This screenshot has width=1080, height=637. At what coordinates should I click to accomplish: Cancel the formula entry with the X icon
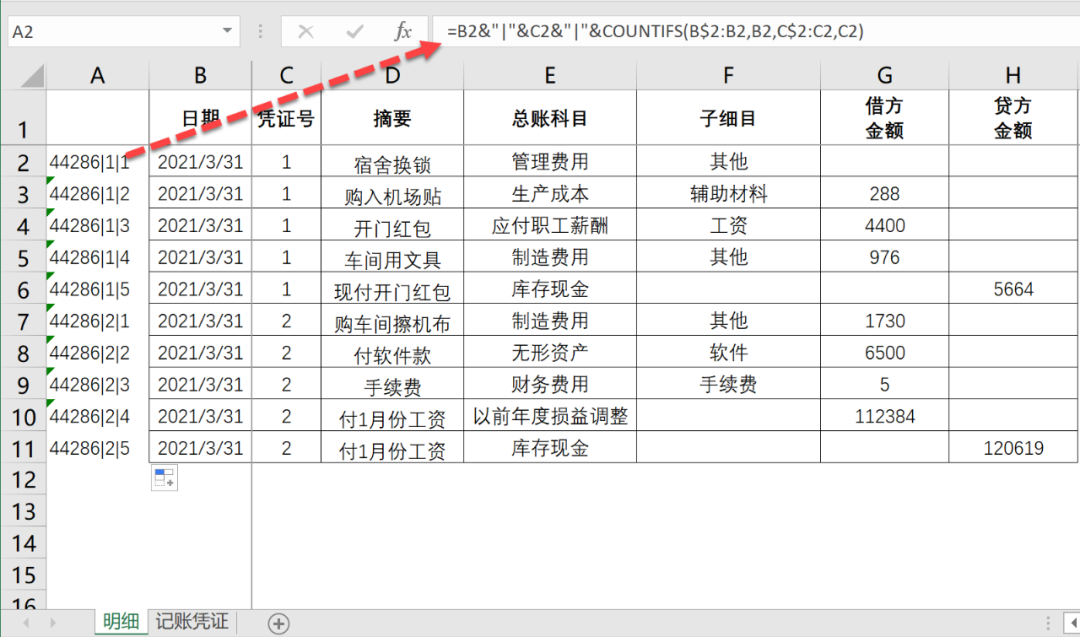[306, 31]
